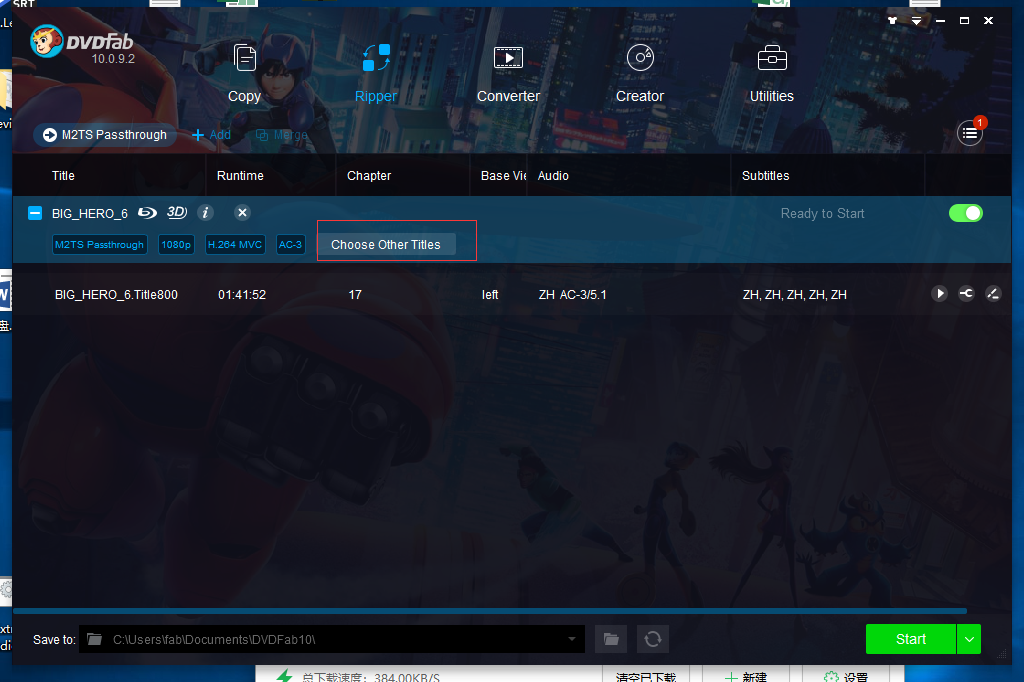The height and width of the screenshot is (682, 1024).
Task: Click 新建 in the download manager window
Action: click(746, 676)
